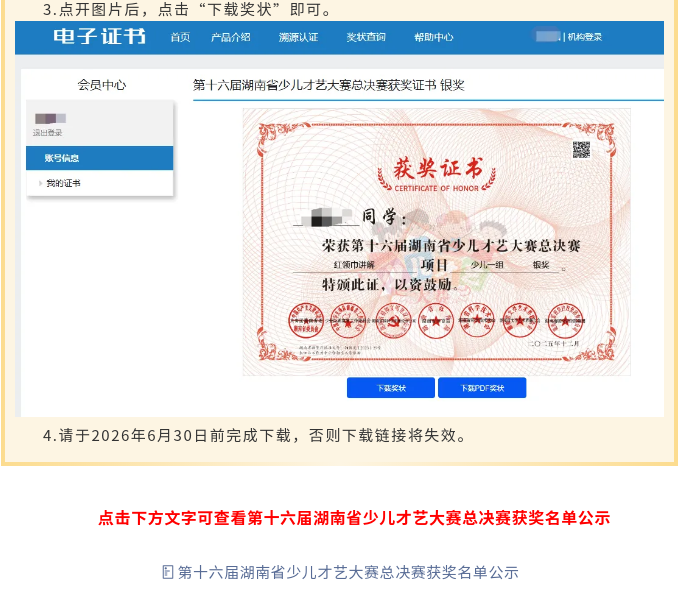Log out via the 退出登录 link
The height and width of the screenshot is (594, 680).
47,132
